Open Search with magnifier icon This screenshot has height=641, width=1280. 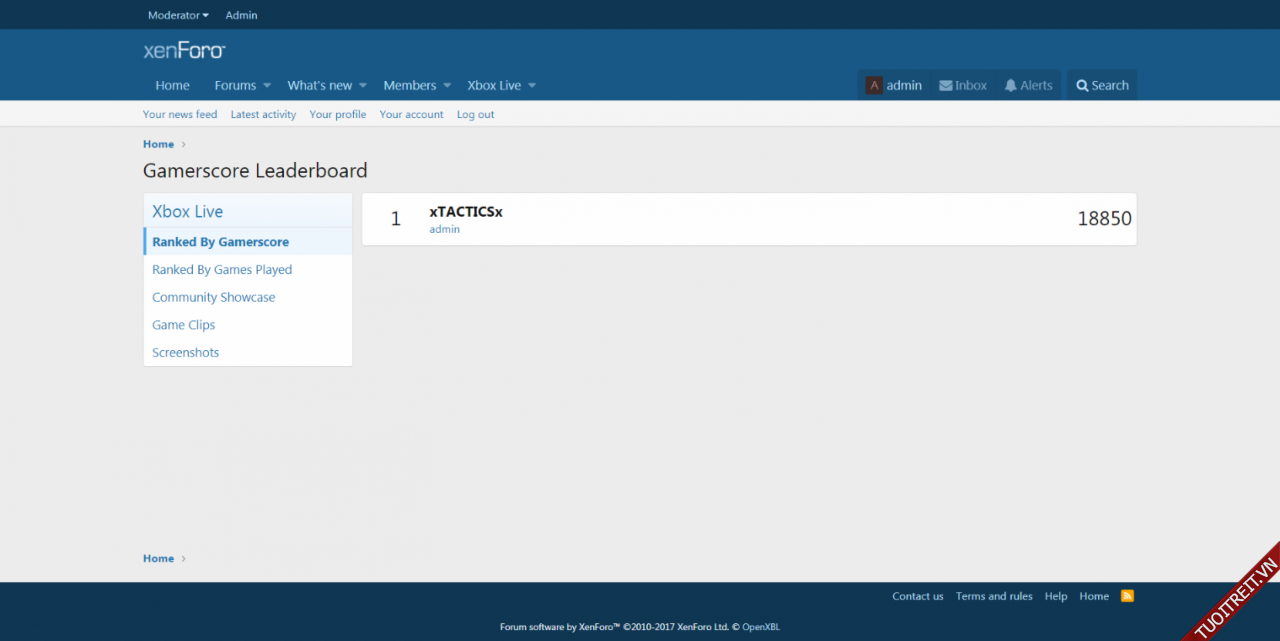coord(1082,86)
